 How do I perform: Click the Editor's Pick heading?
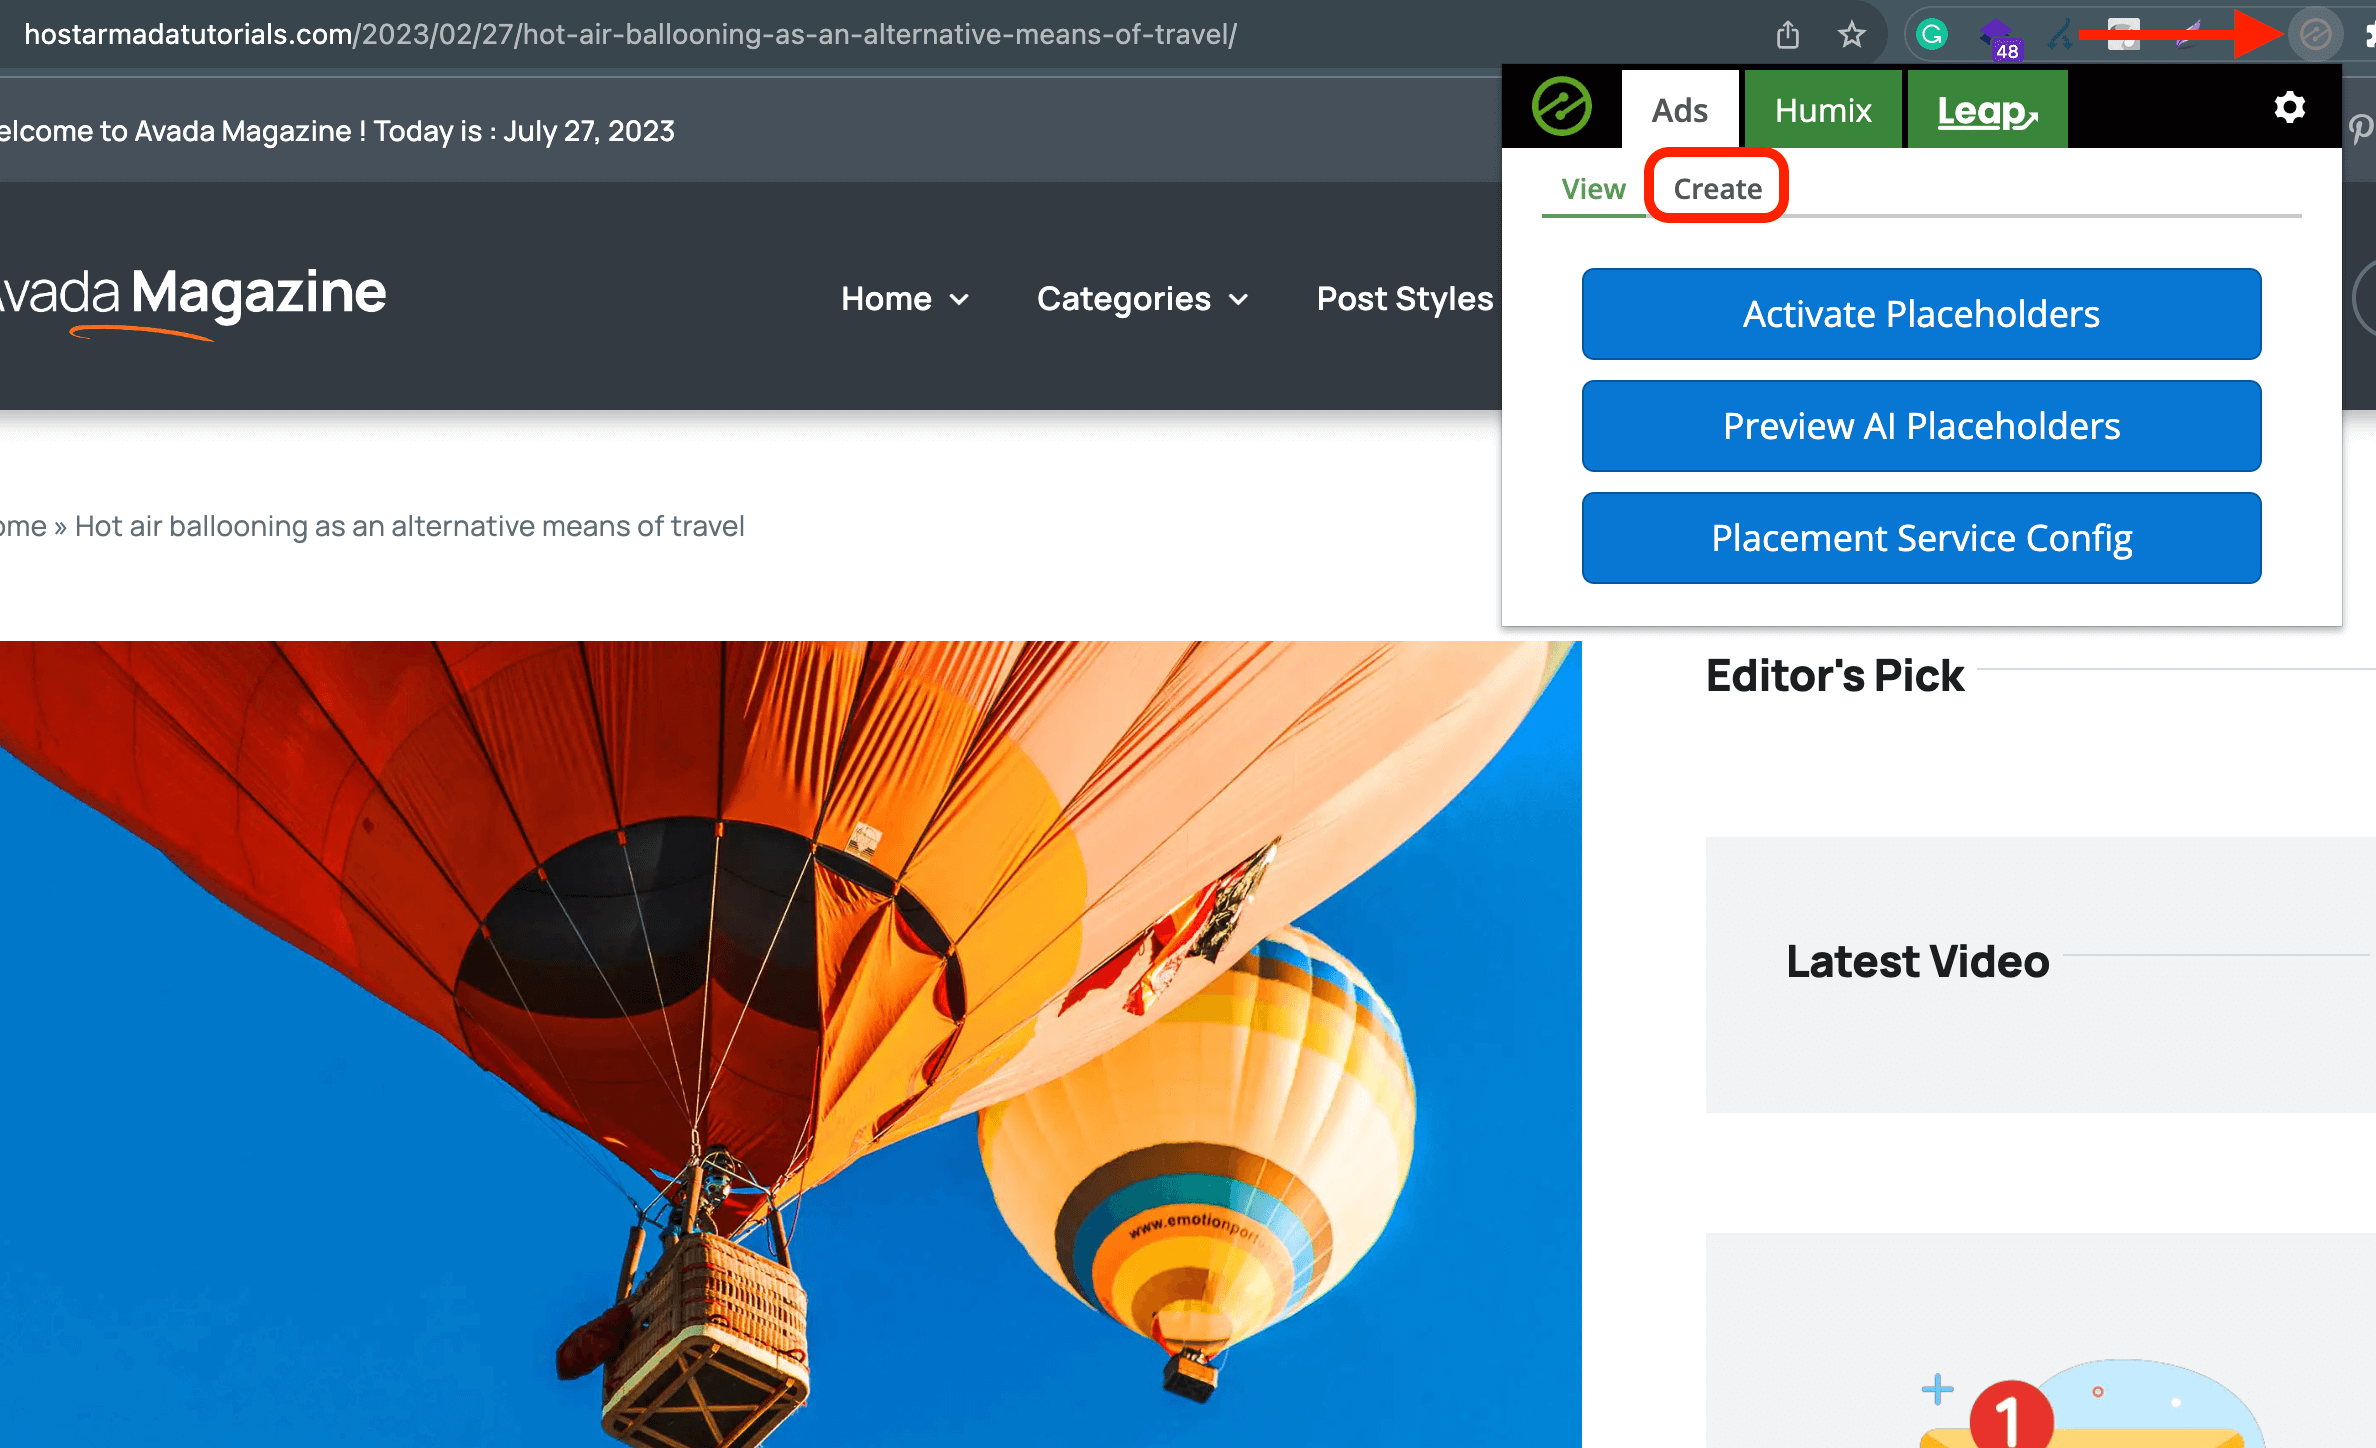1834,675
